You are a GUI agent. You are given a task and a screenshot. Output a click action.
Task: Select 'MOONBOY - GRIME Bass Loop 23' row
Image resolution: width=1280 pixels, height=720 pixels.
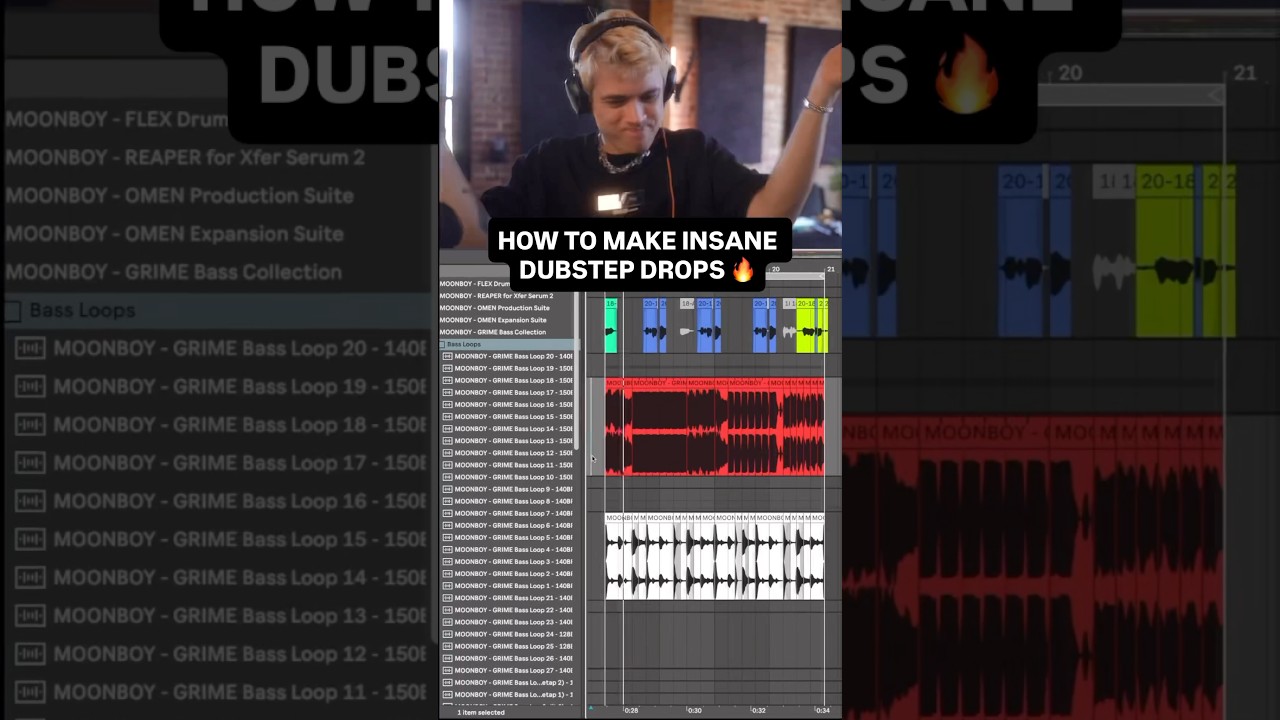(509, 622)
